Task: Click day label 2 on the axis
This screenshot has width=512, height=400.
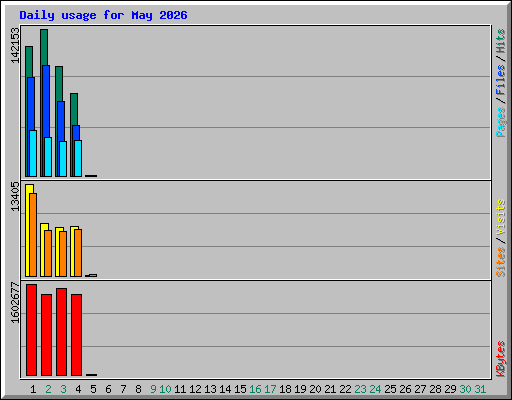Action: click(48, 389)
